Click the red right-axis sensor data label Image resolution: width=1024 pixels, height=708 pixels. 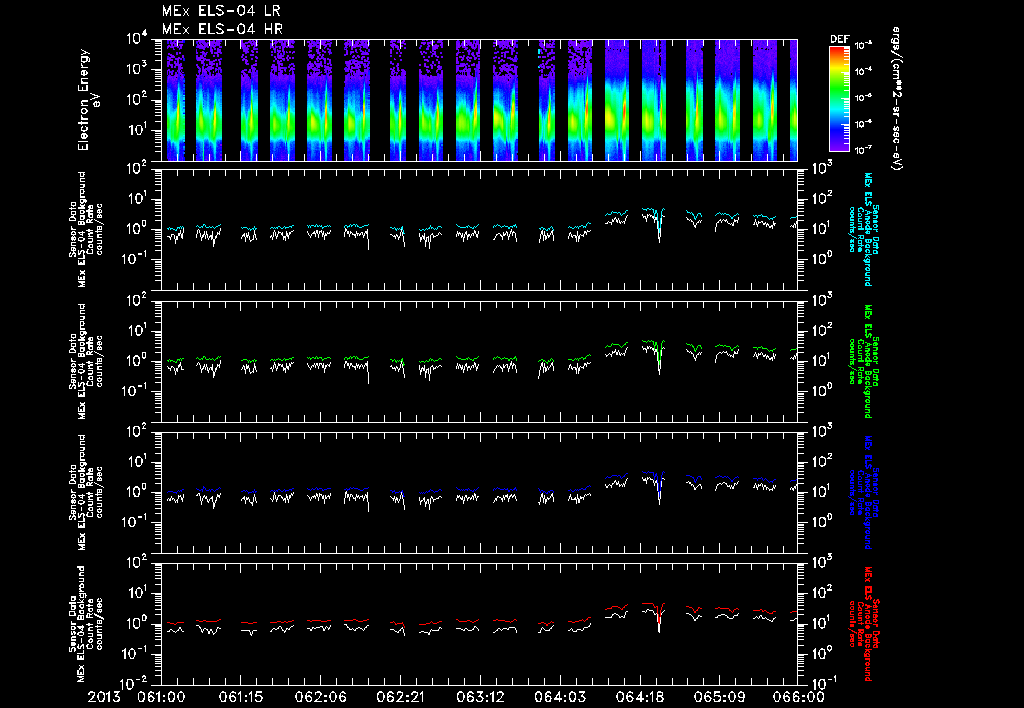(x=867, y=623)
